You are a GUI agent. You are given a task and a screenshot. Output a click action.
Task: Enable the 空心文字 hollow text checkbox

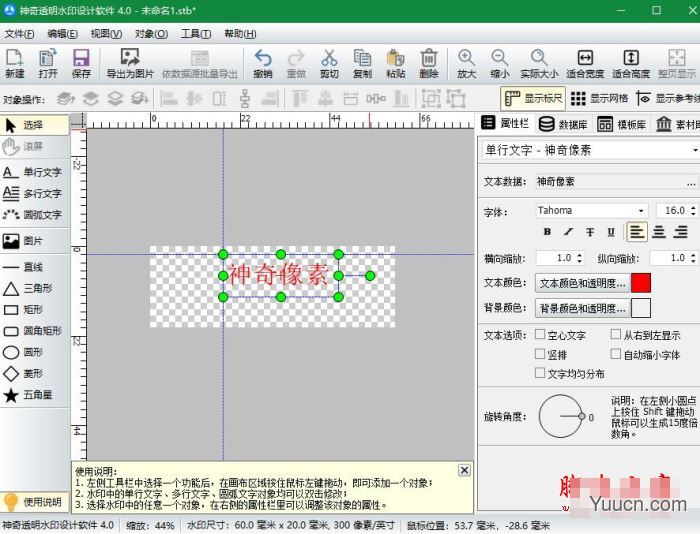point(540,334)
